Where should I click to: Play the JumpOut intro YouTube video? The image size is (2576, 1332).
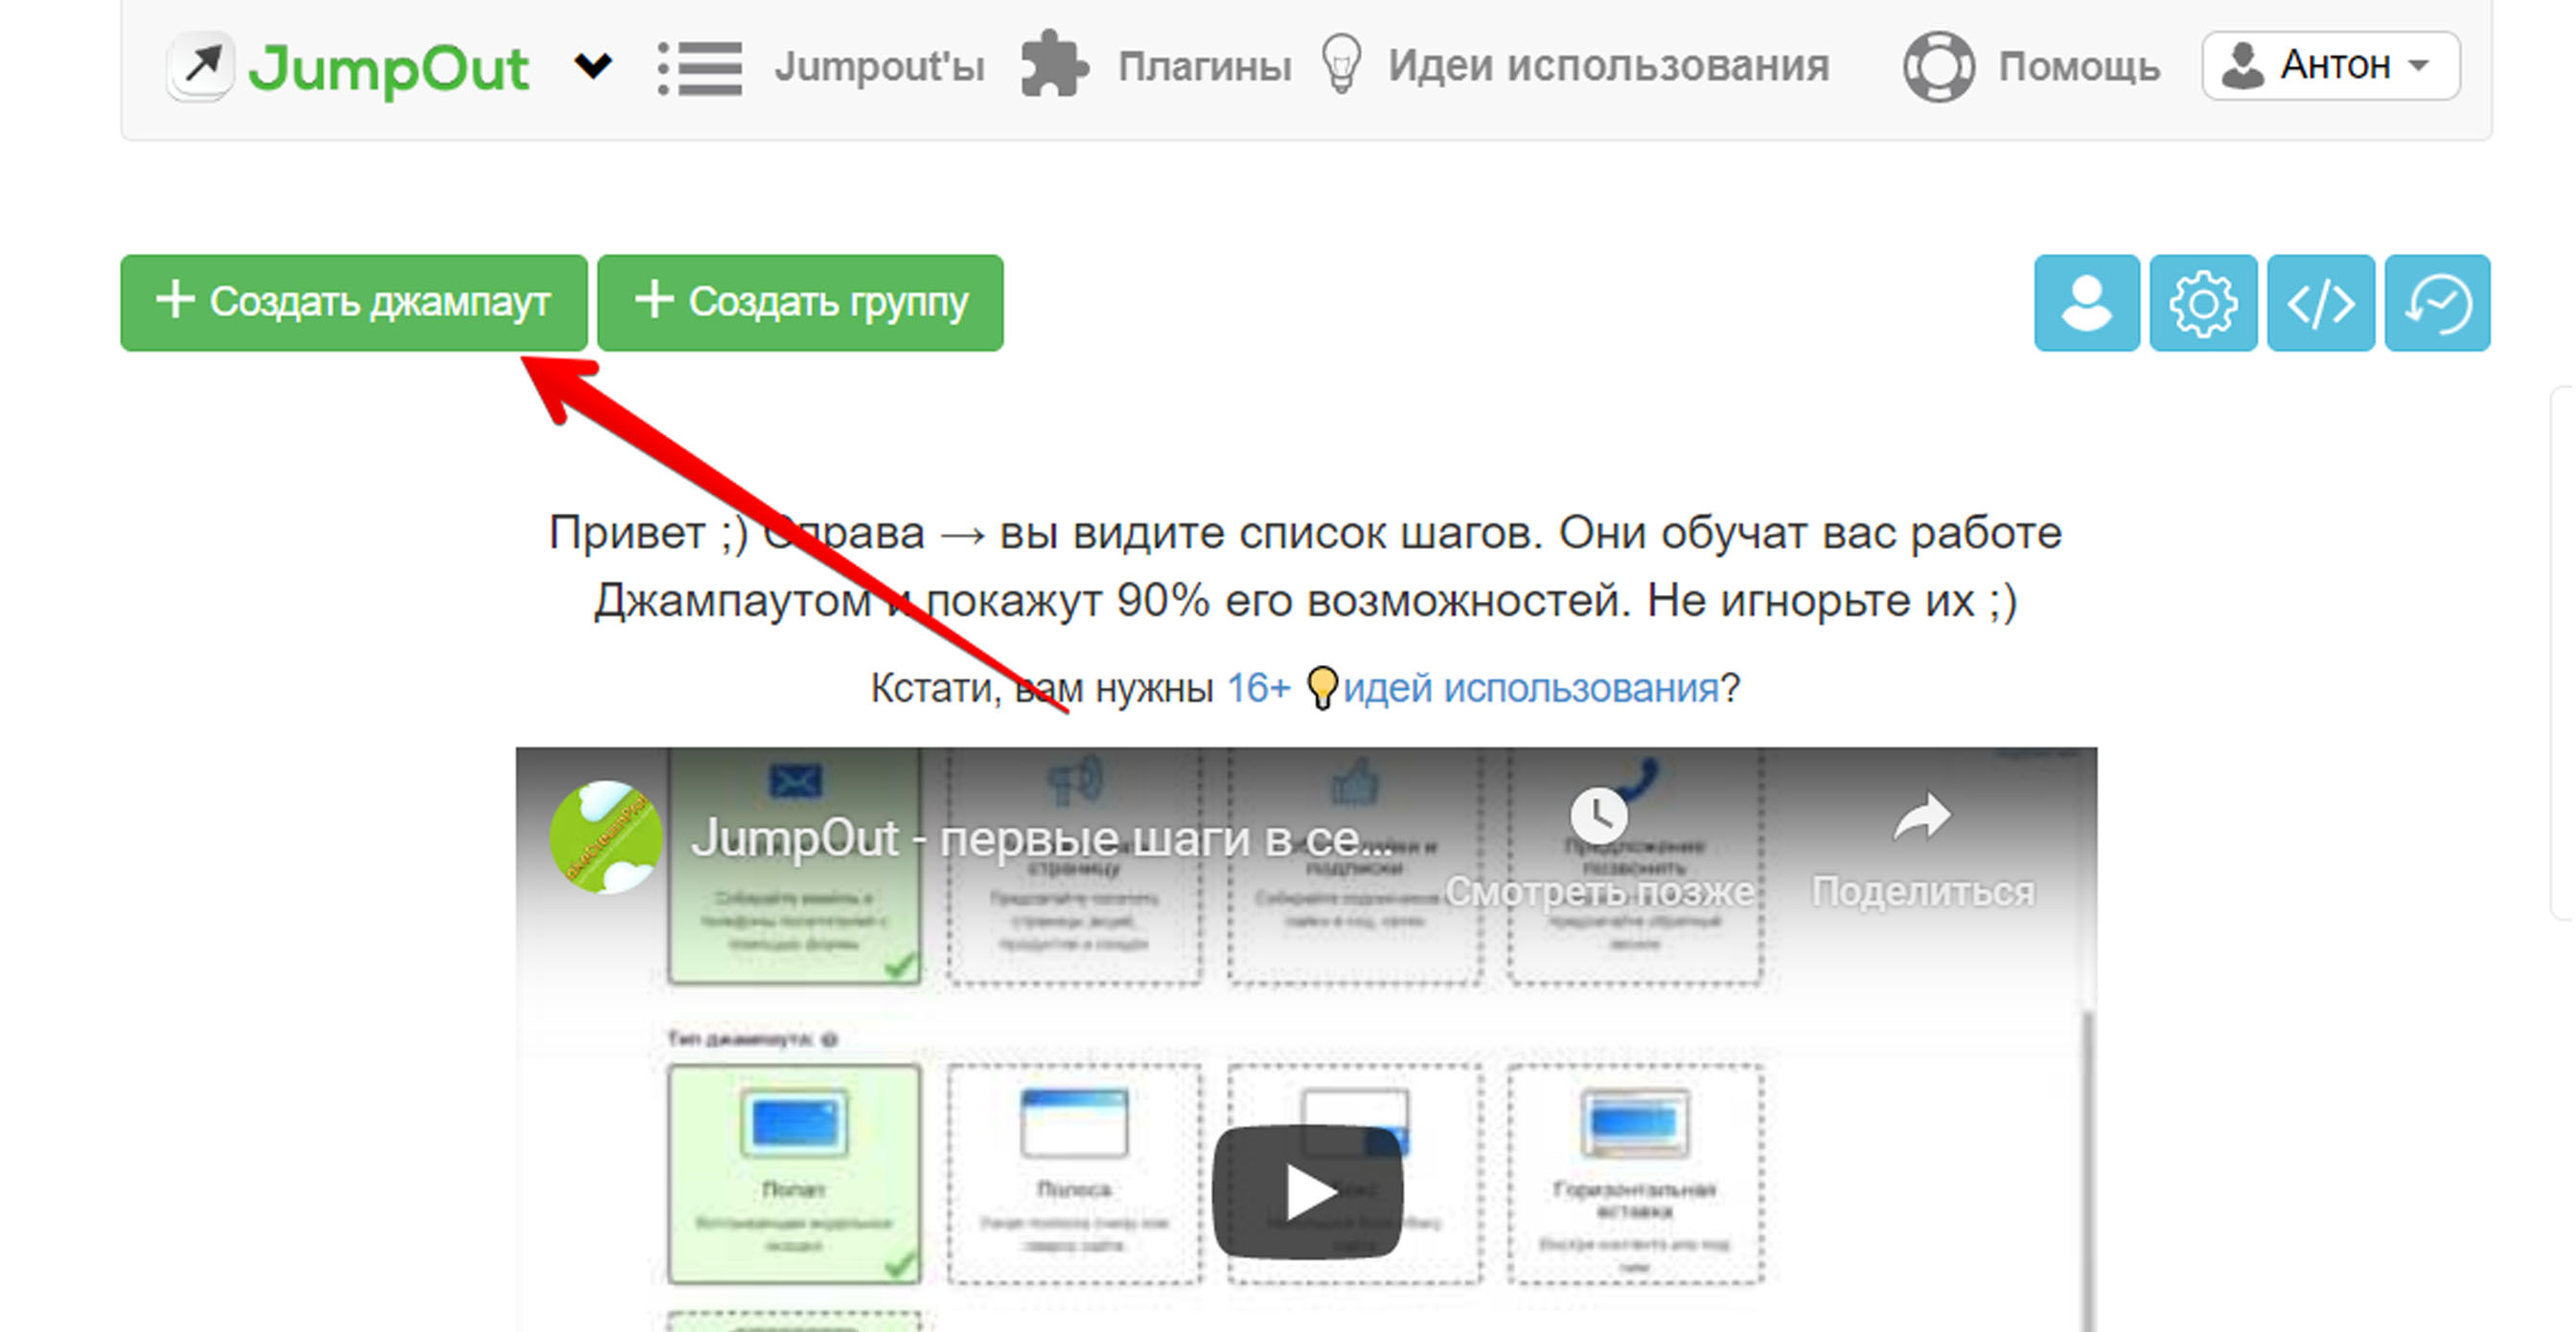pos(1307,1192)
